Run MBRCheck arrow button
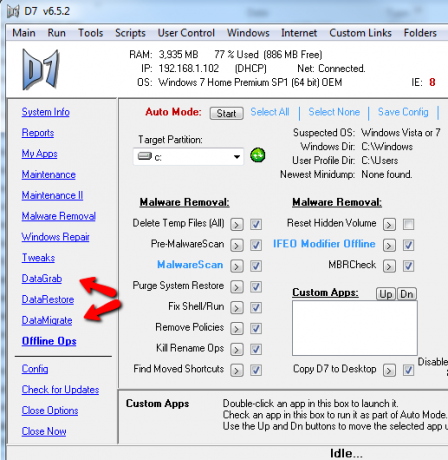The height and width of the screenshot is (460, 448). tap(389, 266)
